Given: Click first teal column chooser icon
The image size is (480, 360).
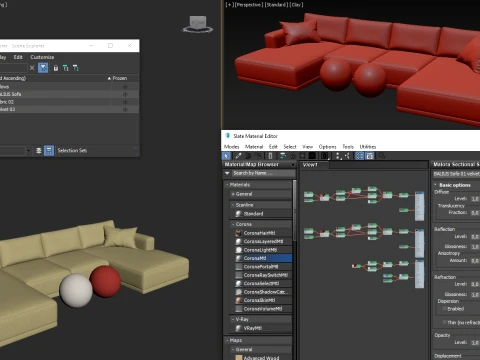Looking at the screenshot, I should pyautogui.click(x=66, y=68).
